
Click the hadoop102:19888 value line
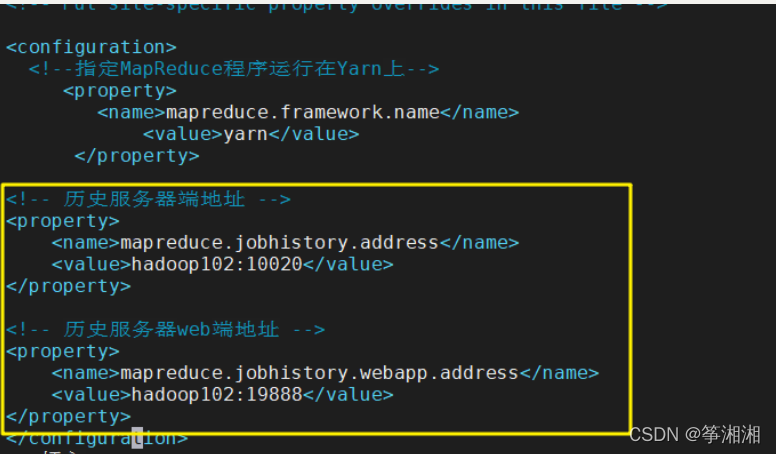click(222, 395)
